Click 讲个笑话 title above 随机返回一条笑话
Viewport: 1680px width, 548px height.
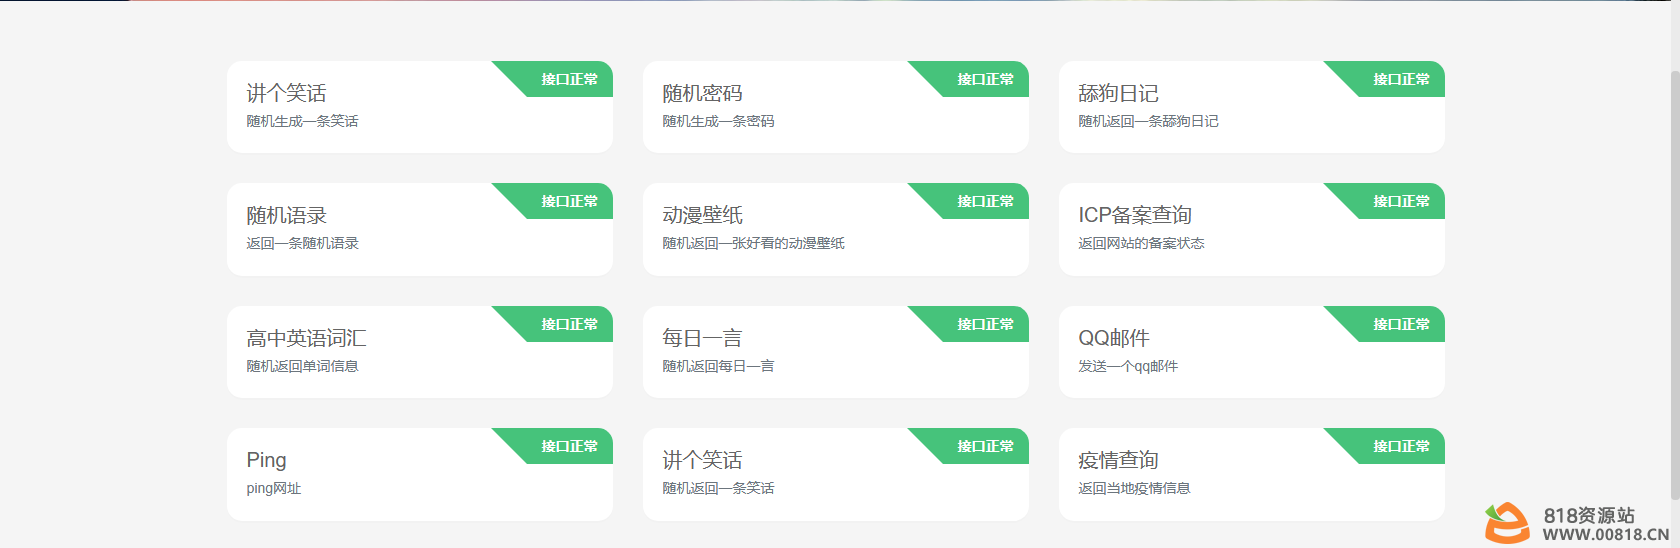(x=702, y=460)
